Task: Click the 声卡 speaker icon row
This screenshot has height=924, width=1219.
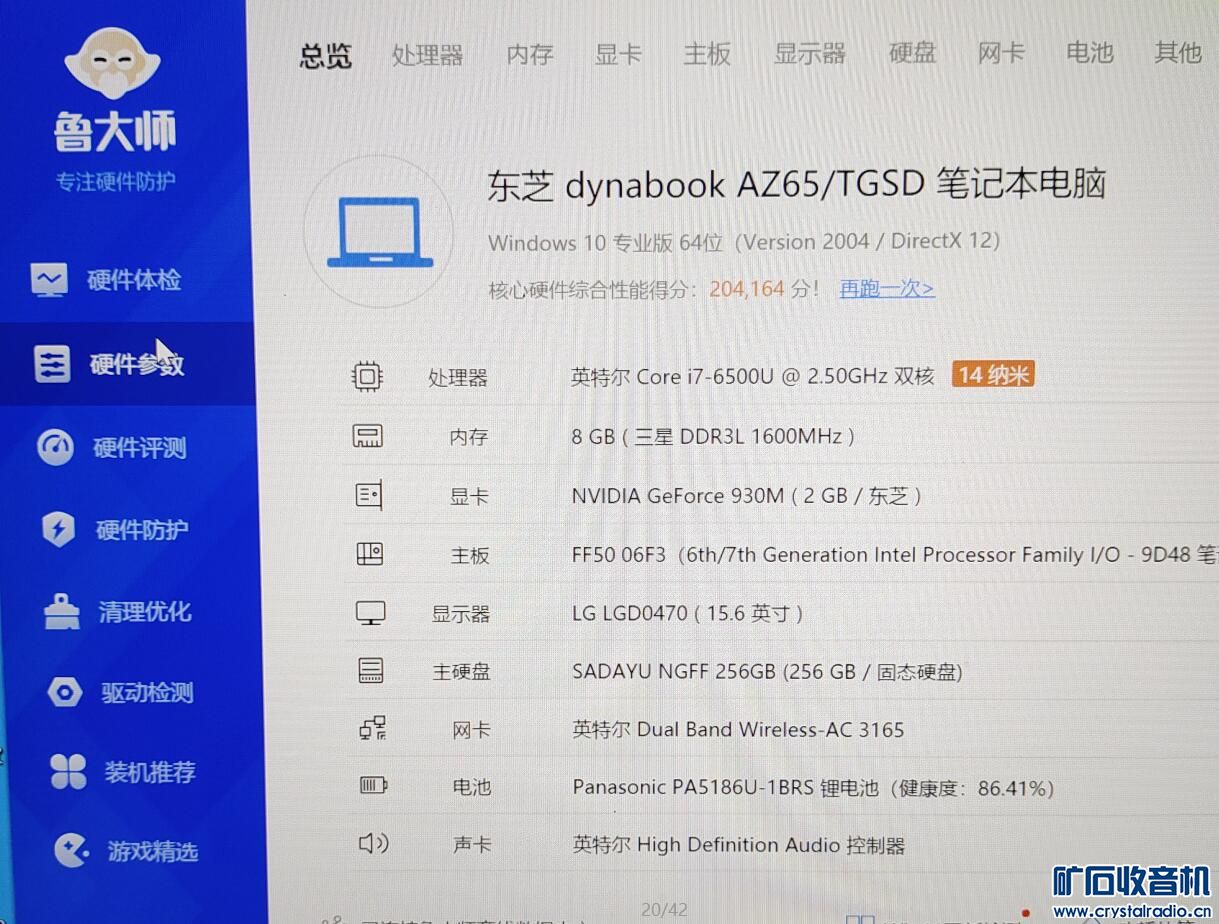Action: pos(373,844)
